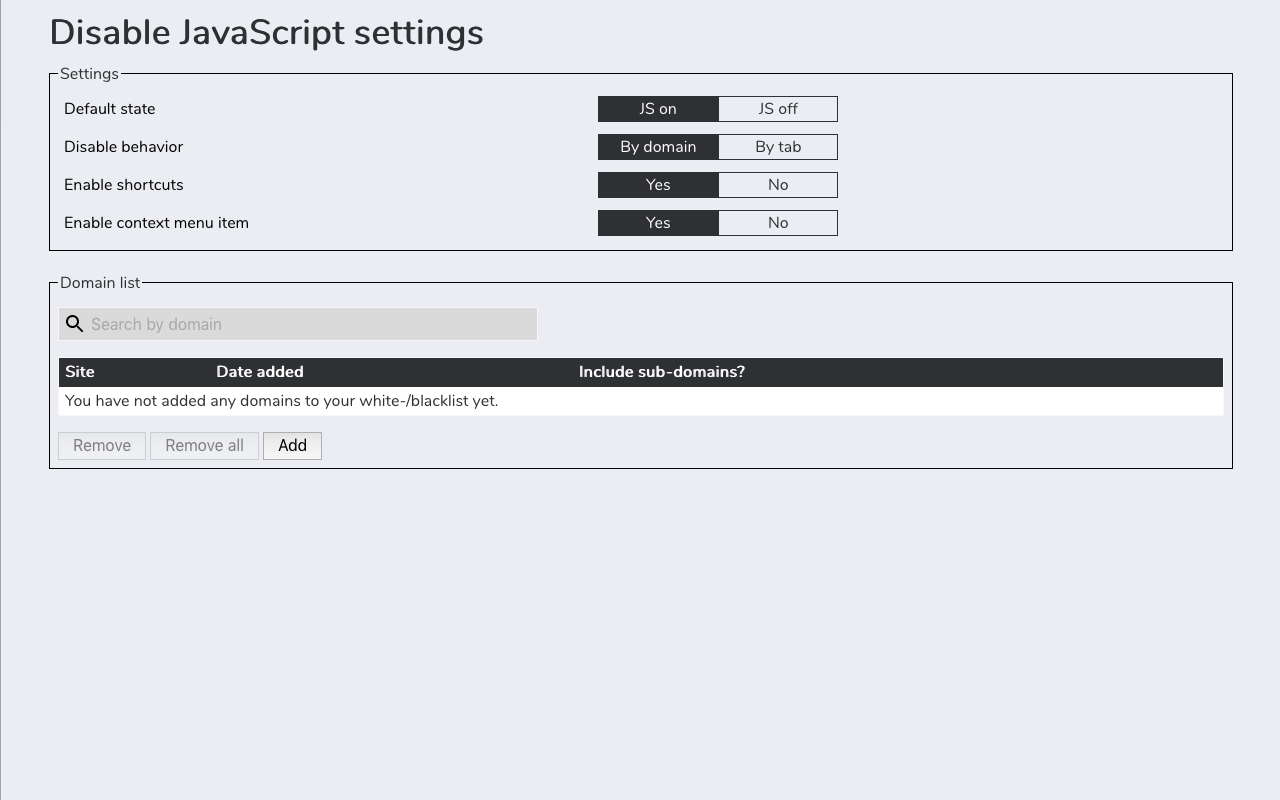1280x800 pixels.
Task: Select Yes for context menu item
Action: [x=658, y=223]
